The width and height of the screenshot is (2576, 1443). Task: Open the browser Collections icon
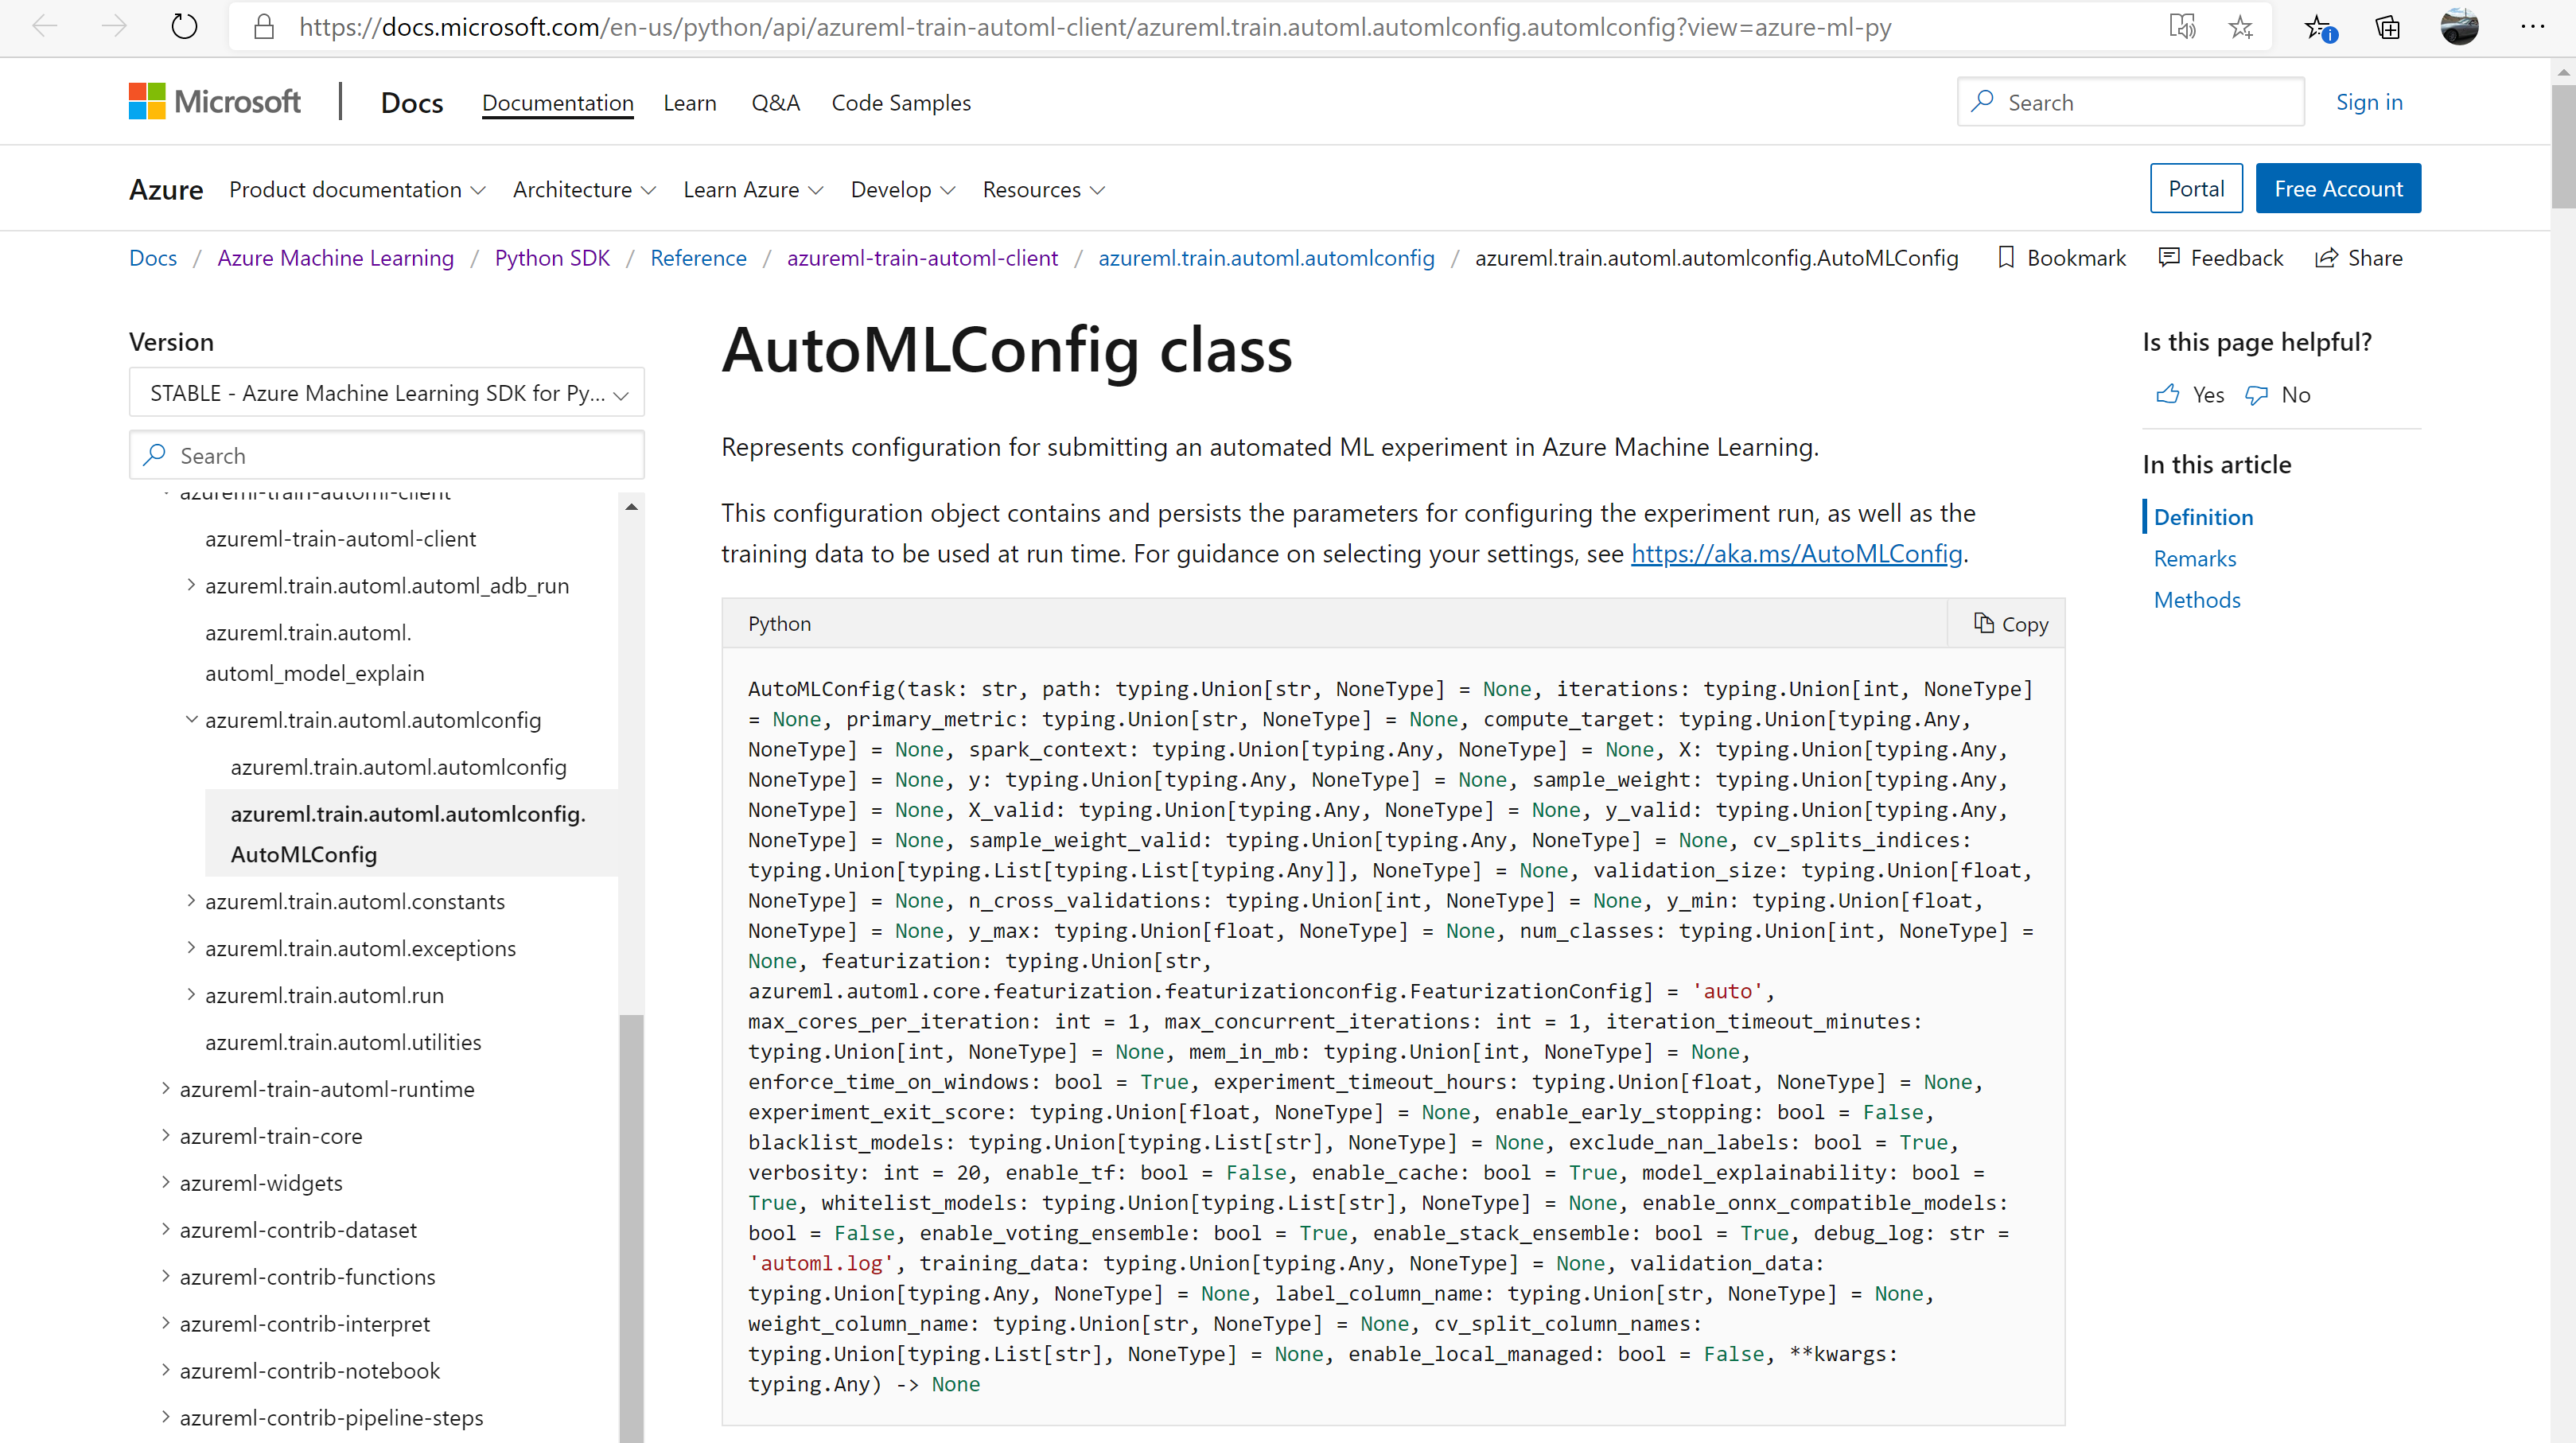point(2388,26)
